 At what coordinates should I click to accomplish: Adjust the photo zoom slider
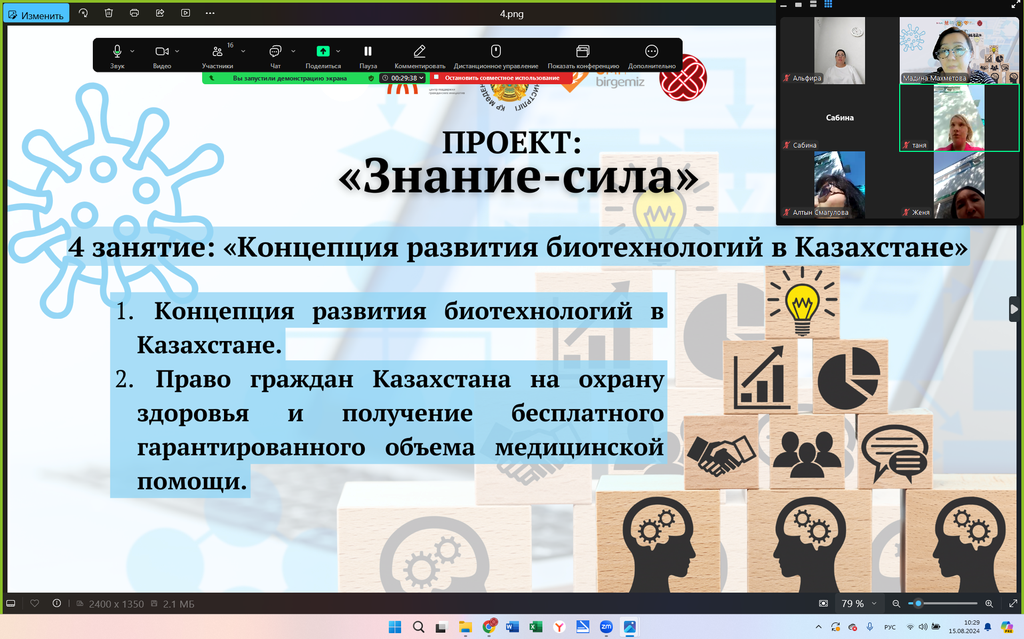918,604
